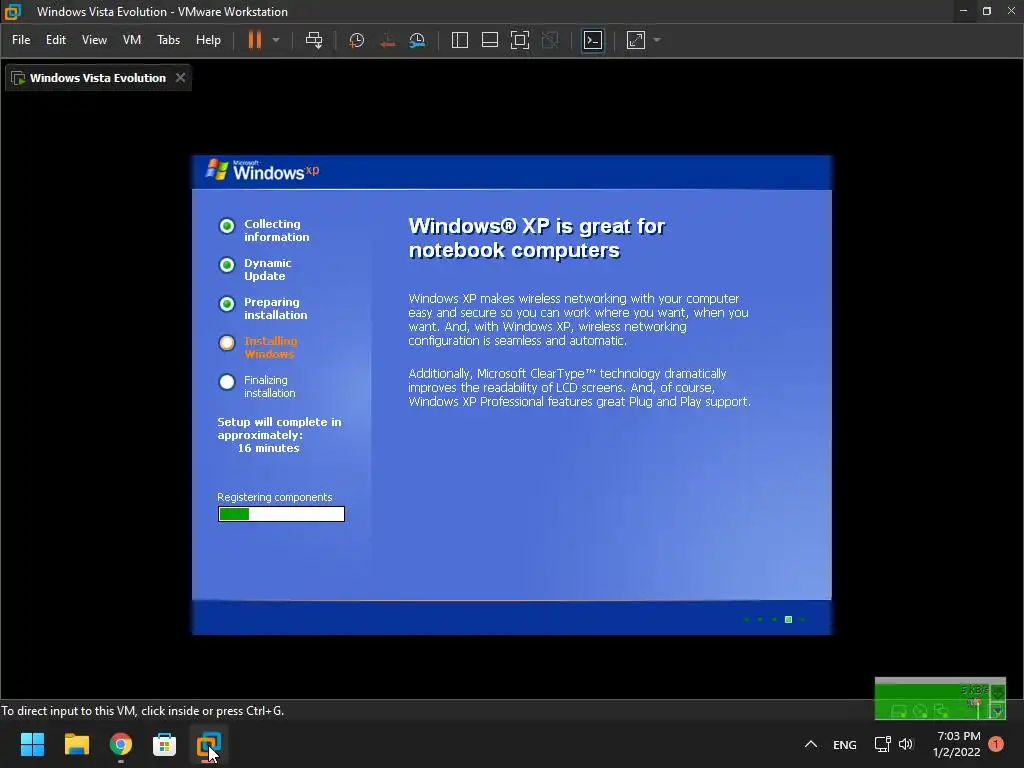
Task: Send Ctrl+Alt+Del to the virtual machine
Action: 314,40
